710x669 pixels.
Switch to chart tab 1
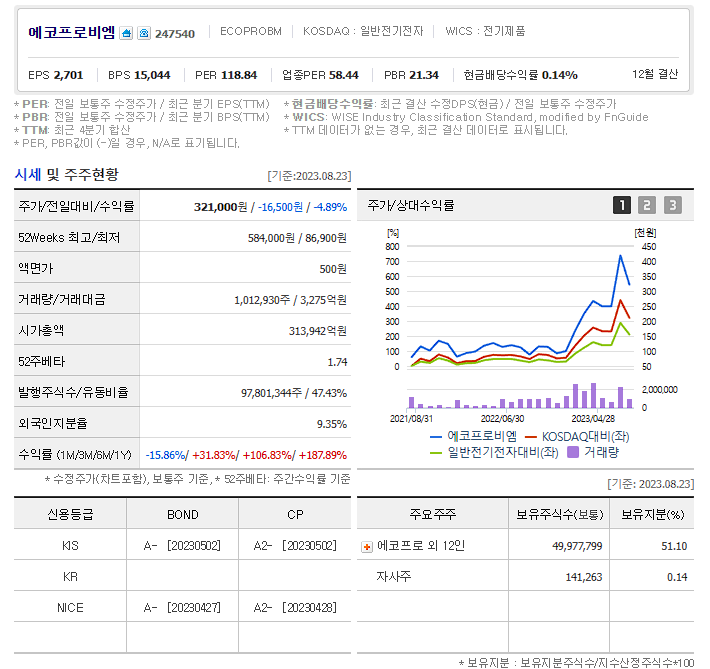[622, 205]
